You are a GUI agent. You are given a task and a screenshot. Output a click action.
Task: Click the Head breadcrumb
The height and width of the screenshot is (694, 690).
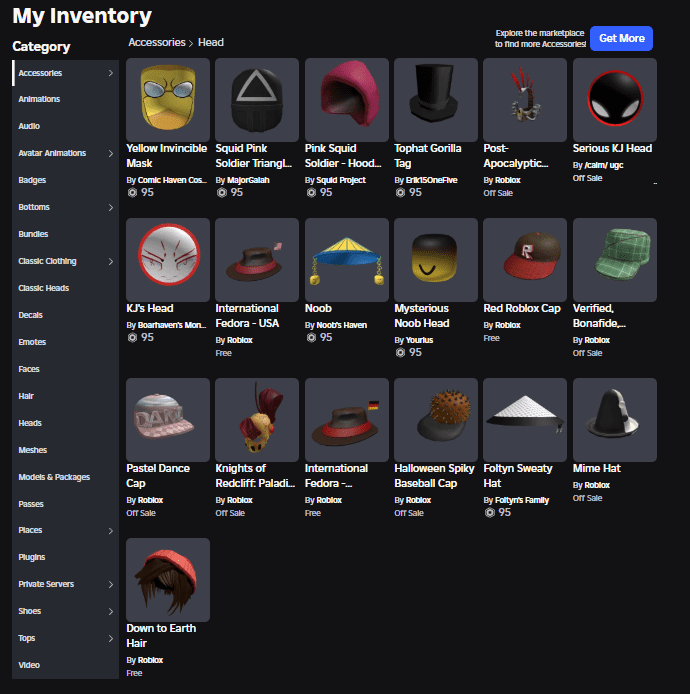(211, 42)
